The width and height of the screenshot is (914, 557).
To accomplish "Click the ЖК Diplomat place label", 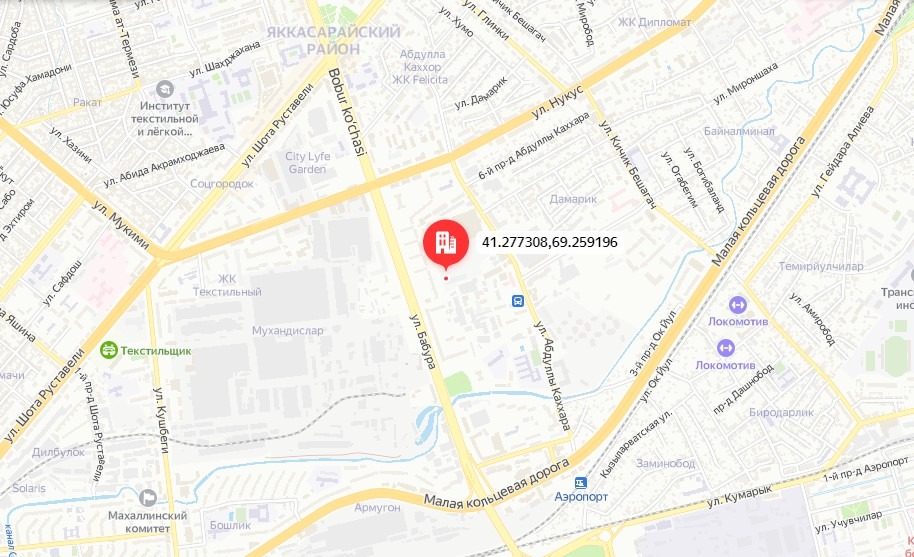I will (654, 23).
